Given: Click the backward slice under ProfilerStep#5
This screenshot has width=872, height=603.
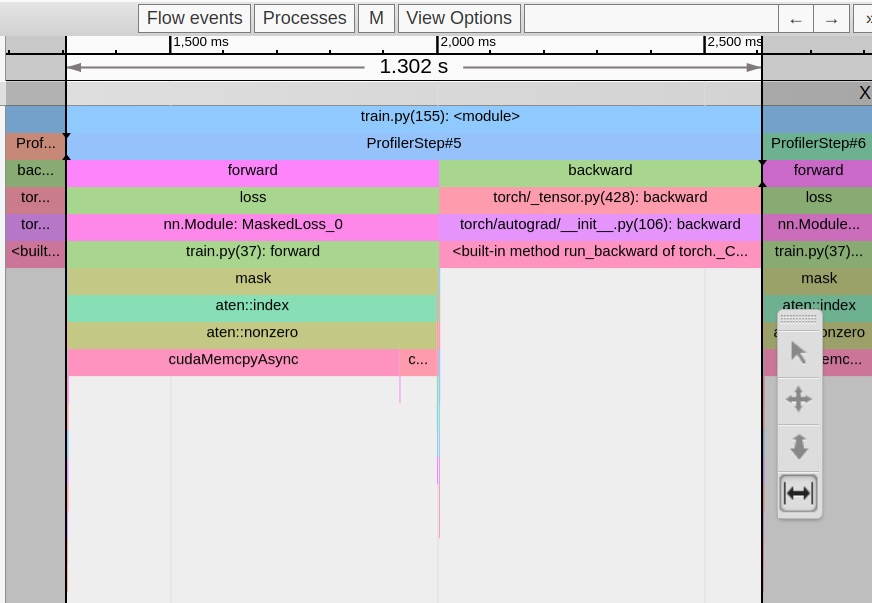Looking at the screenshot, I should 600,171.
